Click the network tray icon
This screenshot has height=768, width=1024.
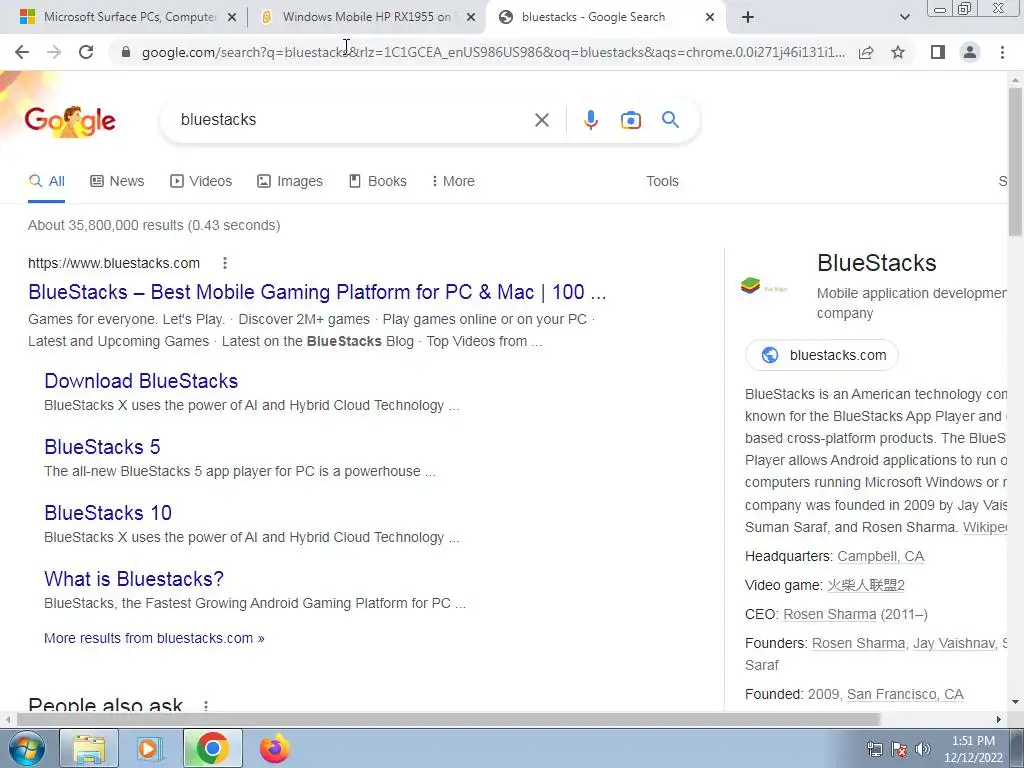pyautogui.click(x=874, y=749)
